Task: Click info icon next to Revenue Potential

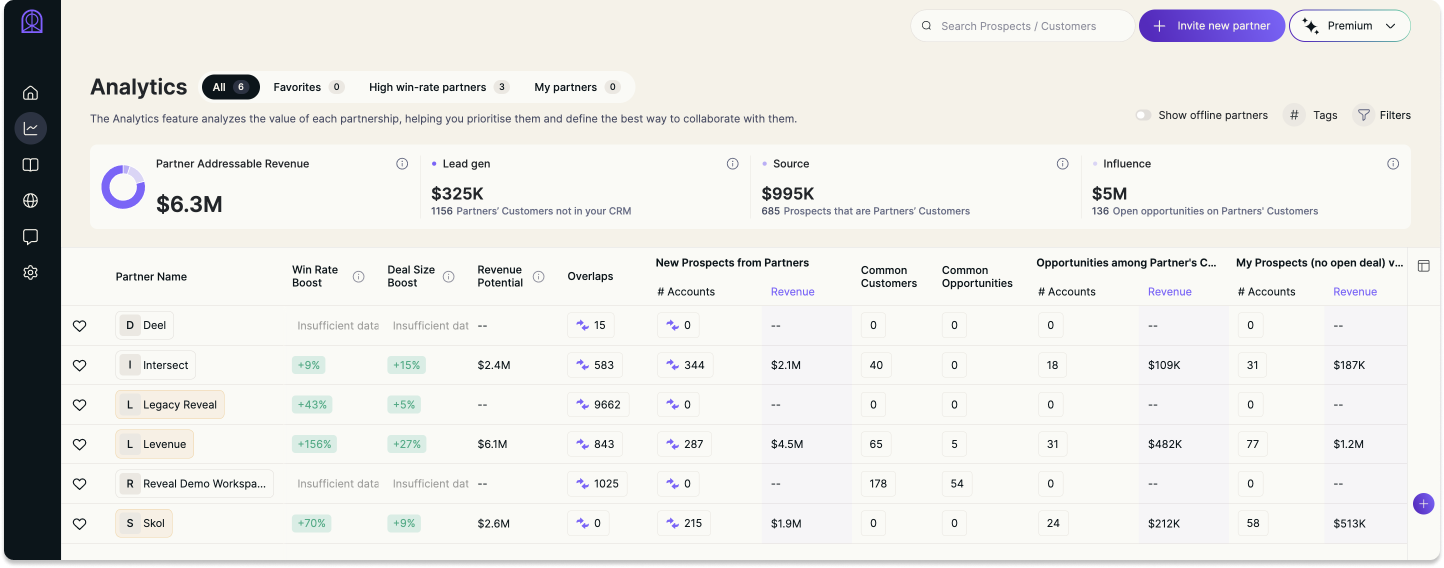Action: (x=539, y=277)
